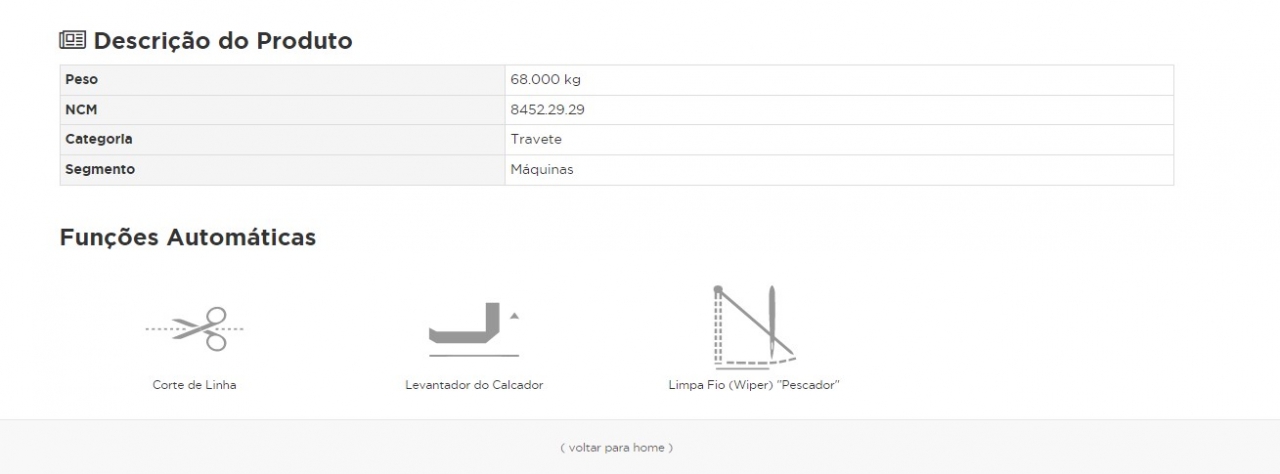Click the NCM row label
This screenshot has height=474, width=1280.
click(81, 110)
